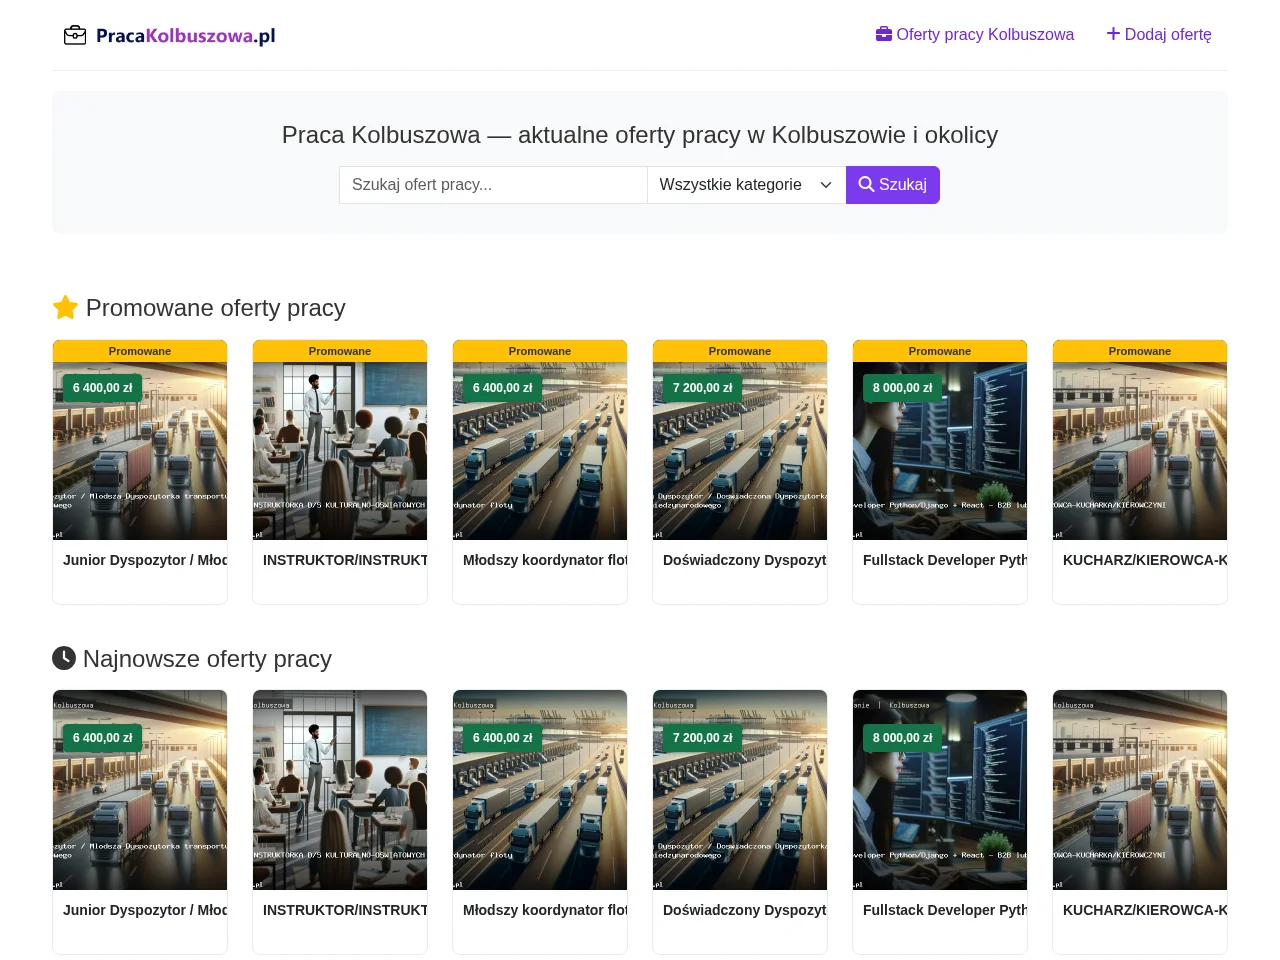Click Promowane badge above Doświadczony Dyspozyt card
The image size is (1280, 960).
[x=740, y=351]
